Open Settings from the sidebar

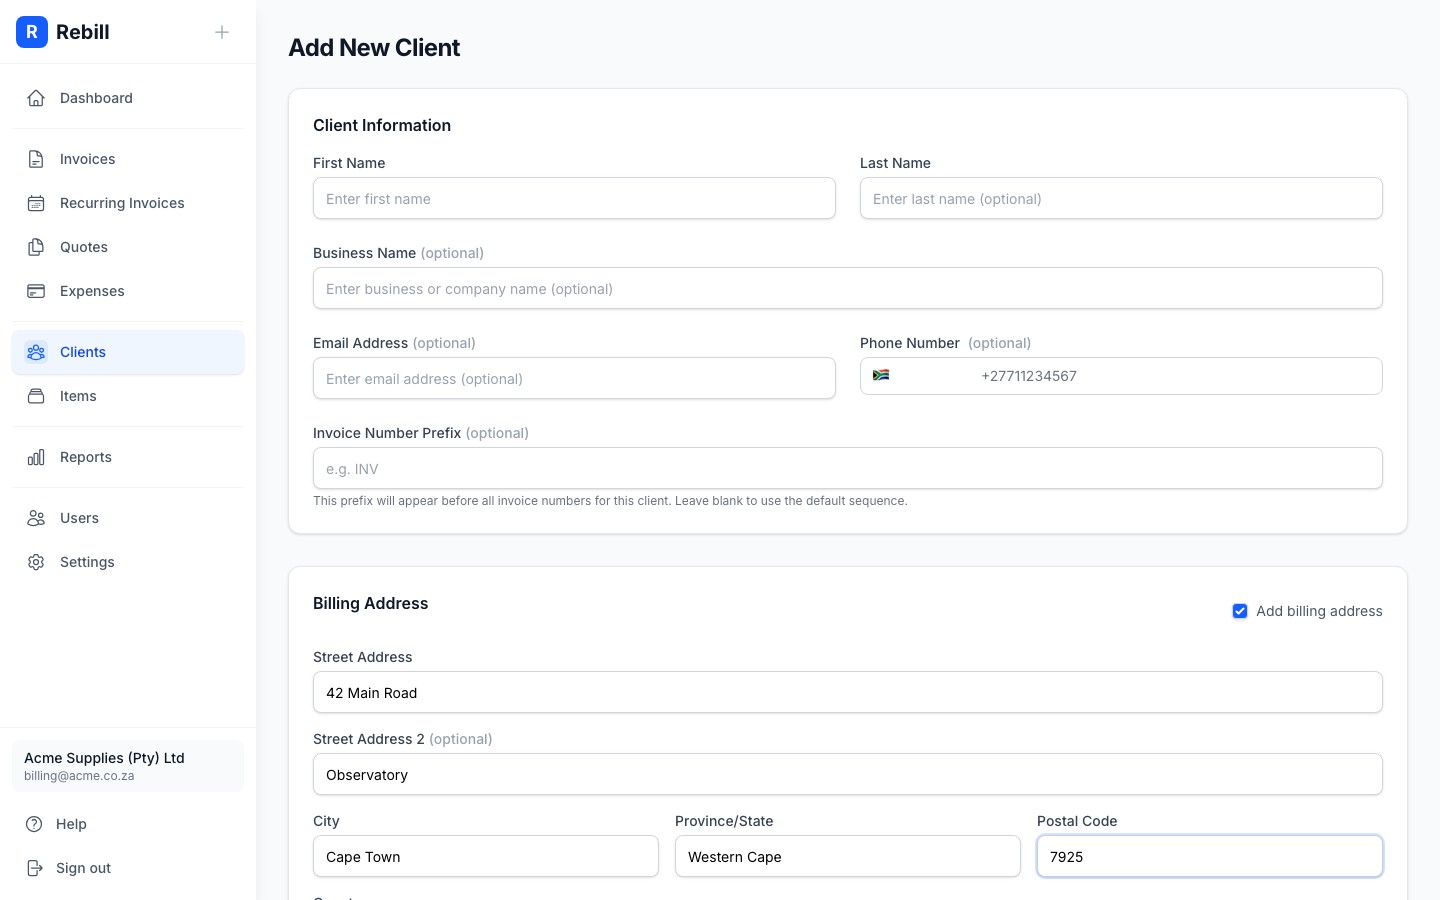point(87,562)
